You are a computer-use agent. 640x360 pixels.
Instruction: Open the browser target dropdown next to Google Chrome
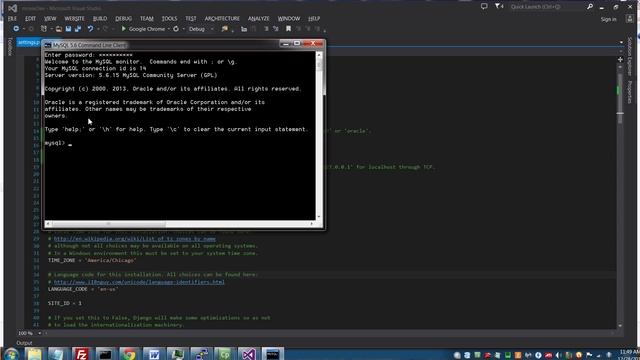[169, 29]
